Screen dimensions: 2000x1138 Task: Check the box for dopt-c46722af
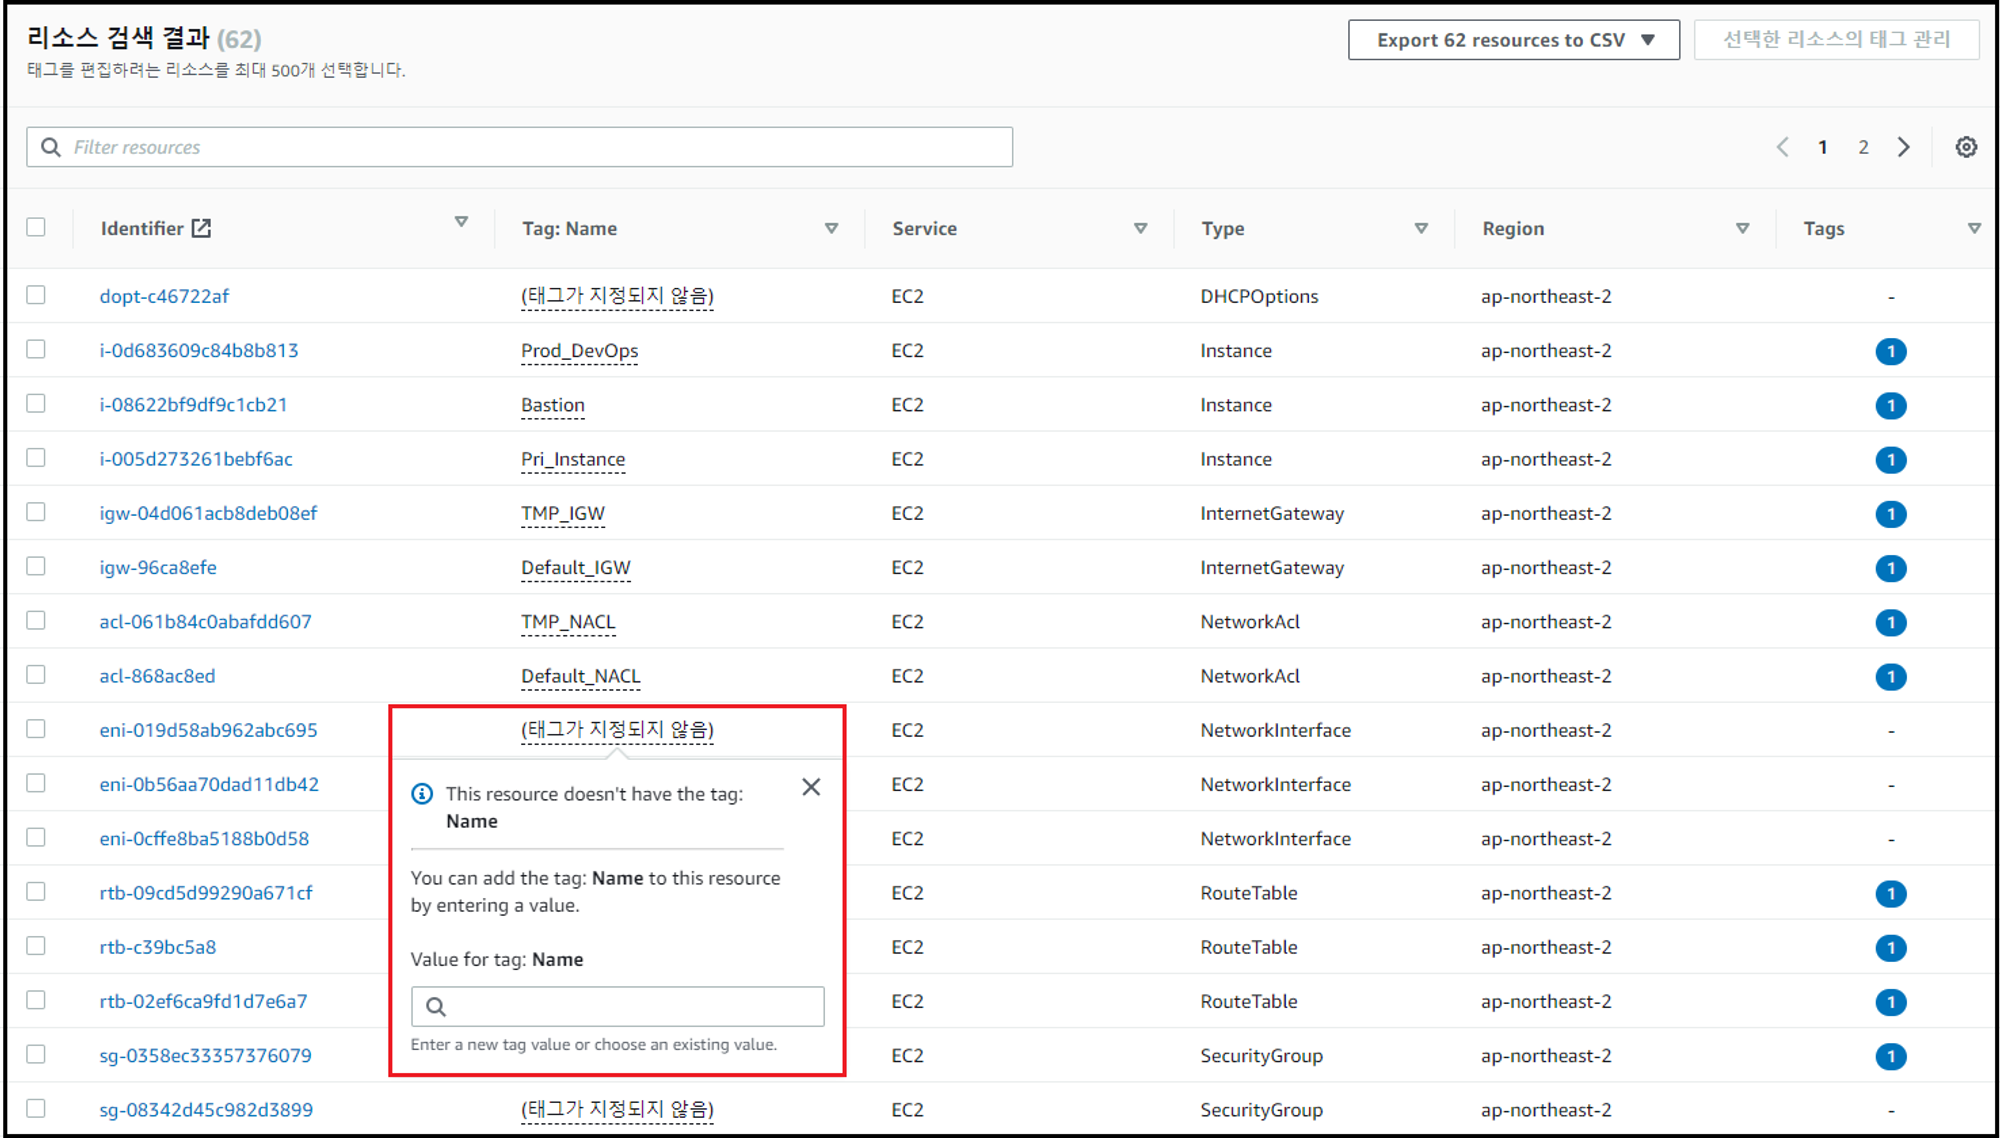click(36, 295)
